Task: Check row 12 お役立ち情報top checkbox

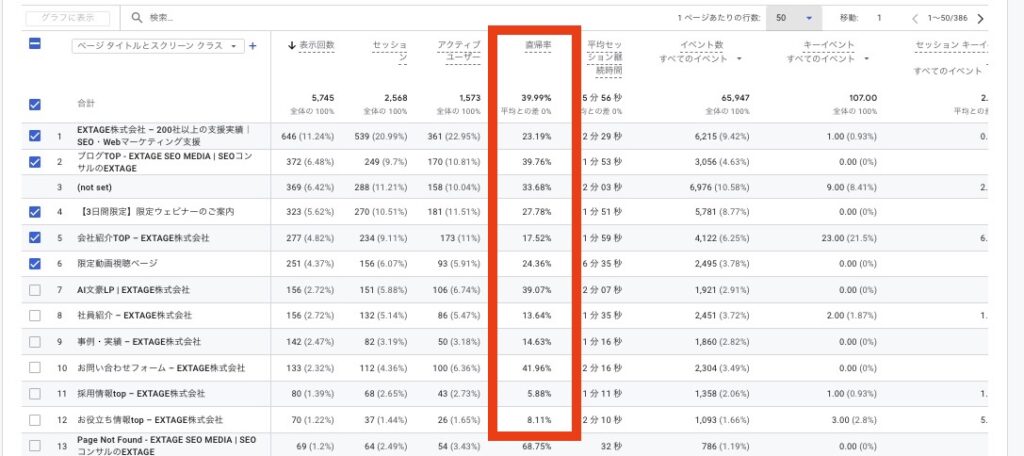Action: [35, 419]
